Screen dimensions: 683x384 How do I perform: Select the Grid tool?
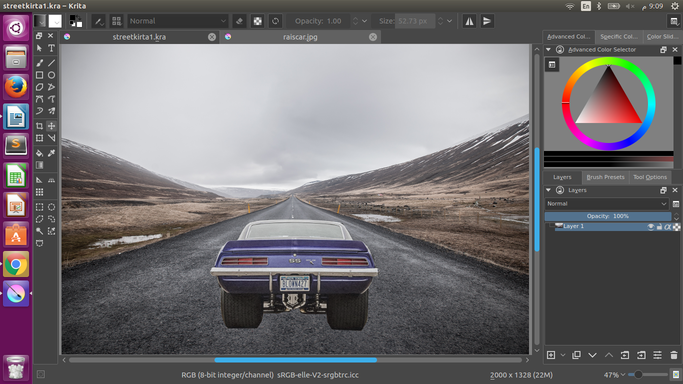pos(39,192)
